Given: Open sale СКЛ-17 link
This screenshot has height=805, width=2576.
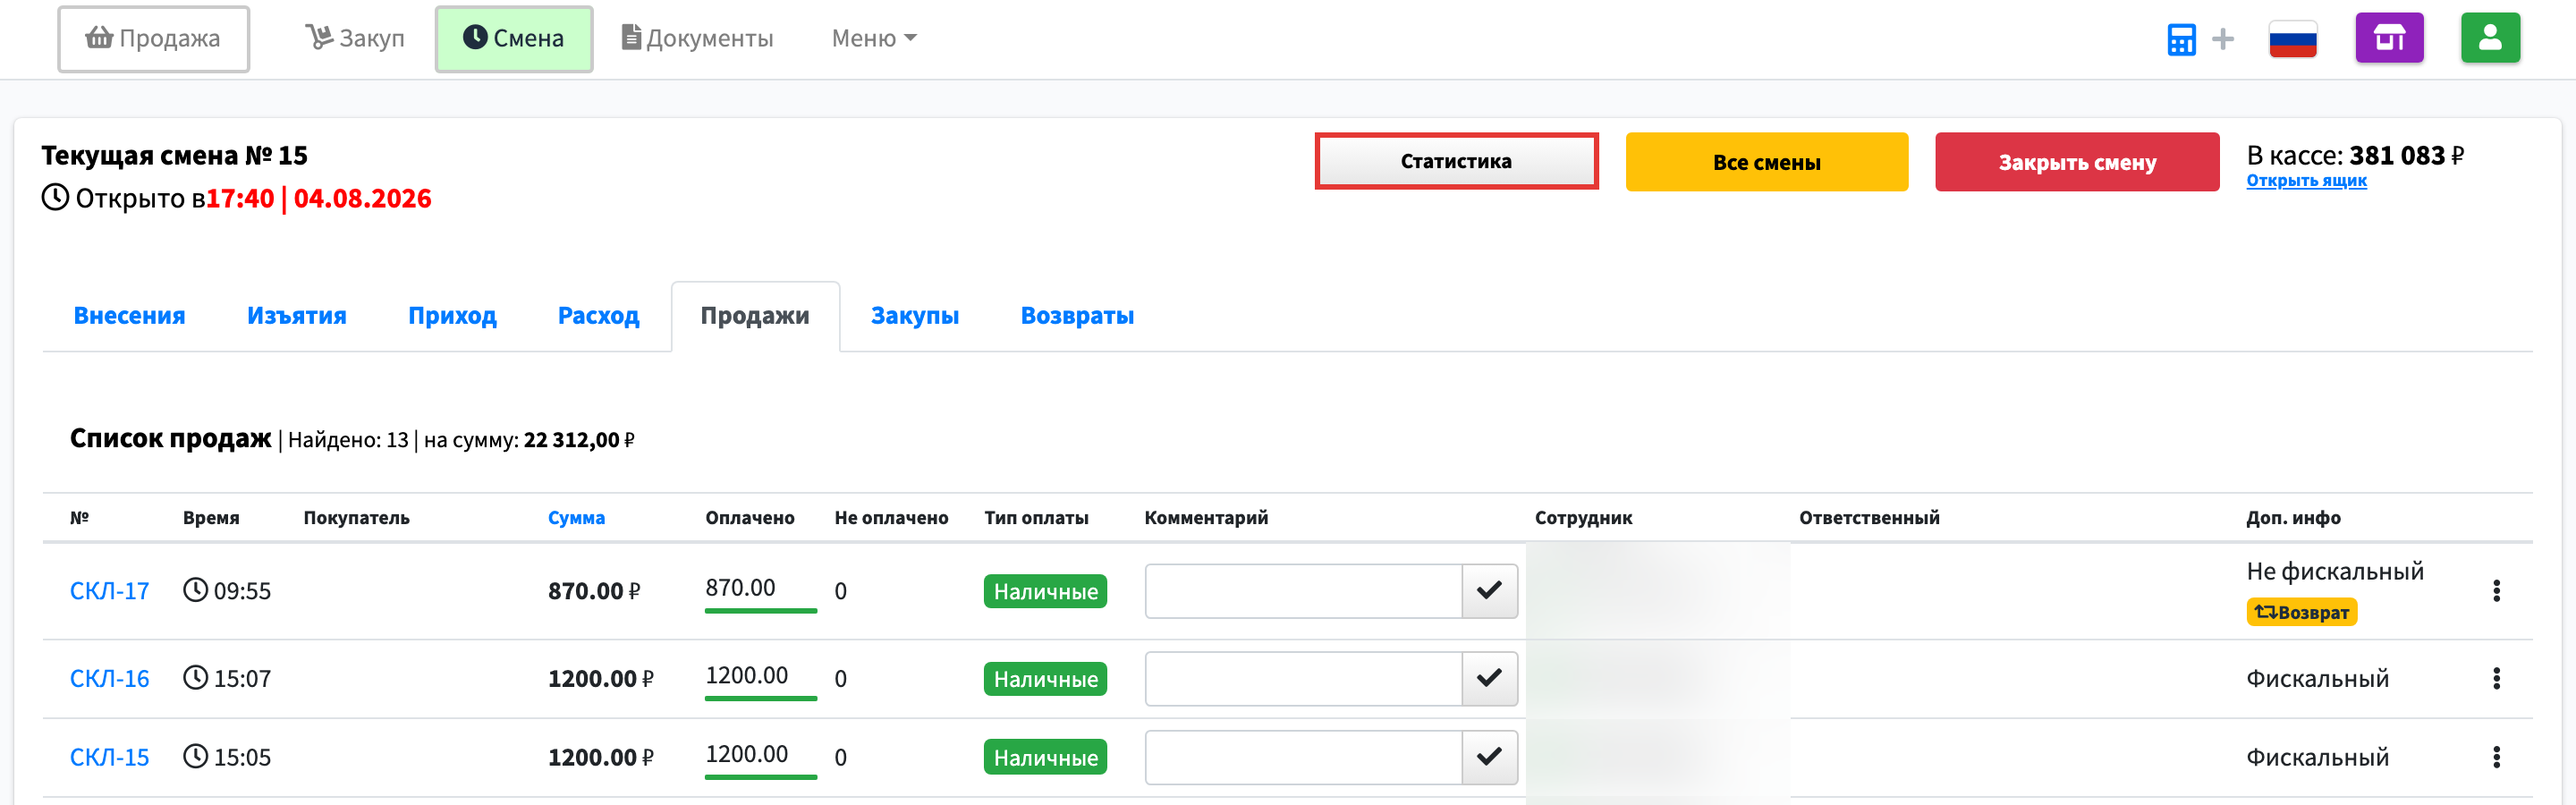Looking at the screenshot, I should pos(109,591).
